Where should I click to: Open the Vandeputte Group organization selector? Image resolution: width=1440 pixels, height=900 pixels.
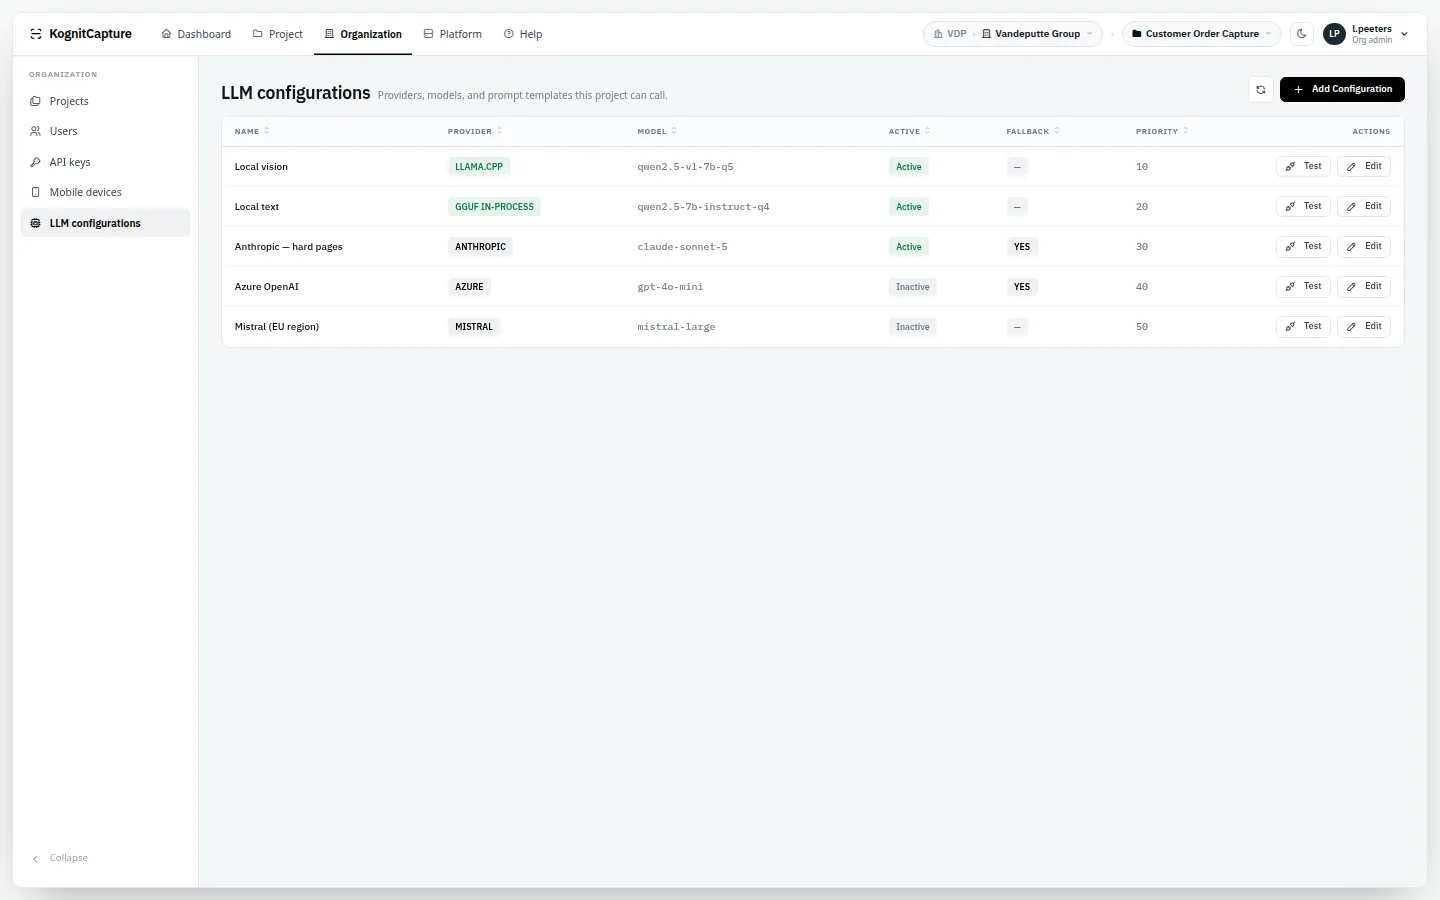(1037, 34)
